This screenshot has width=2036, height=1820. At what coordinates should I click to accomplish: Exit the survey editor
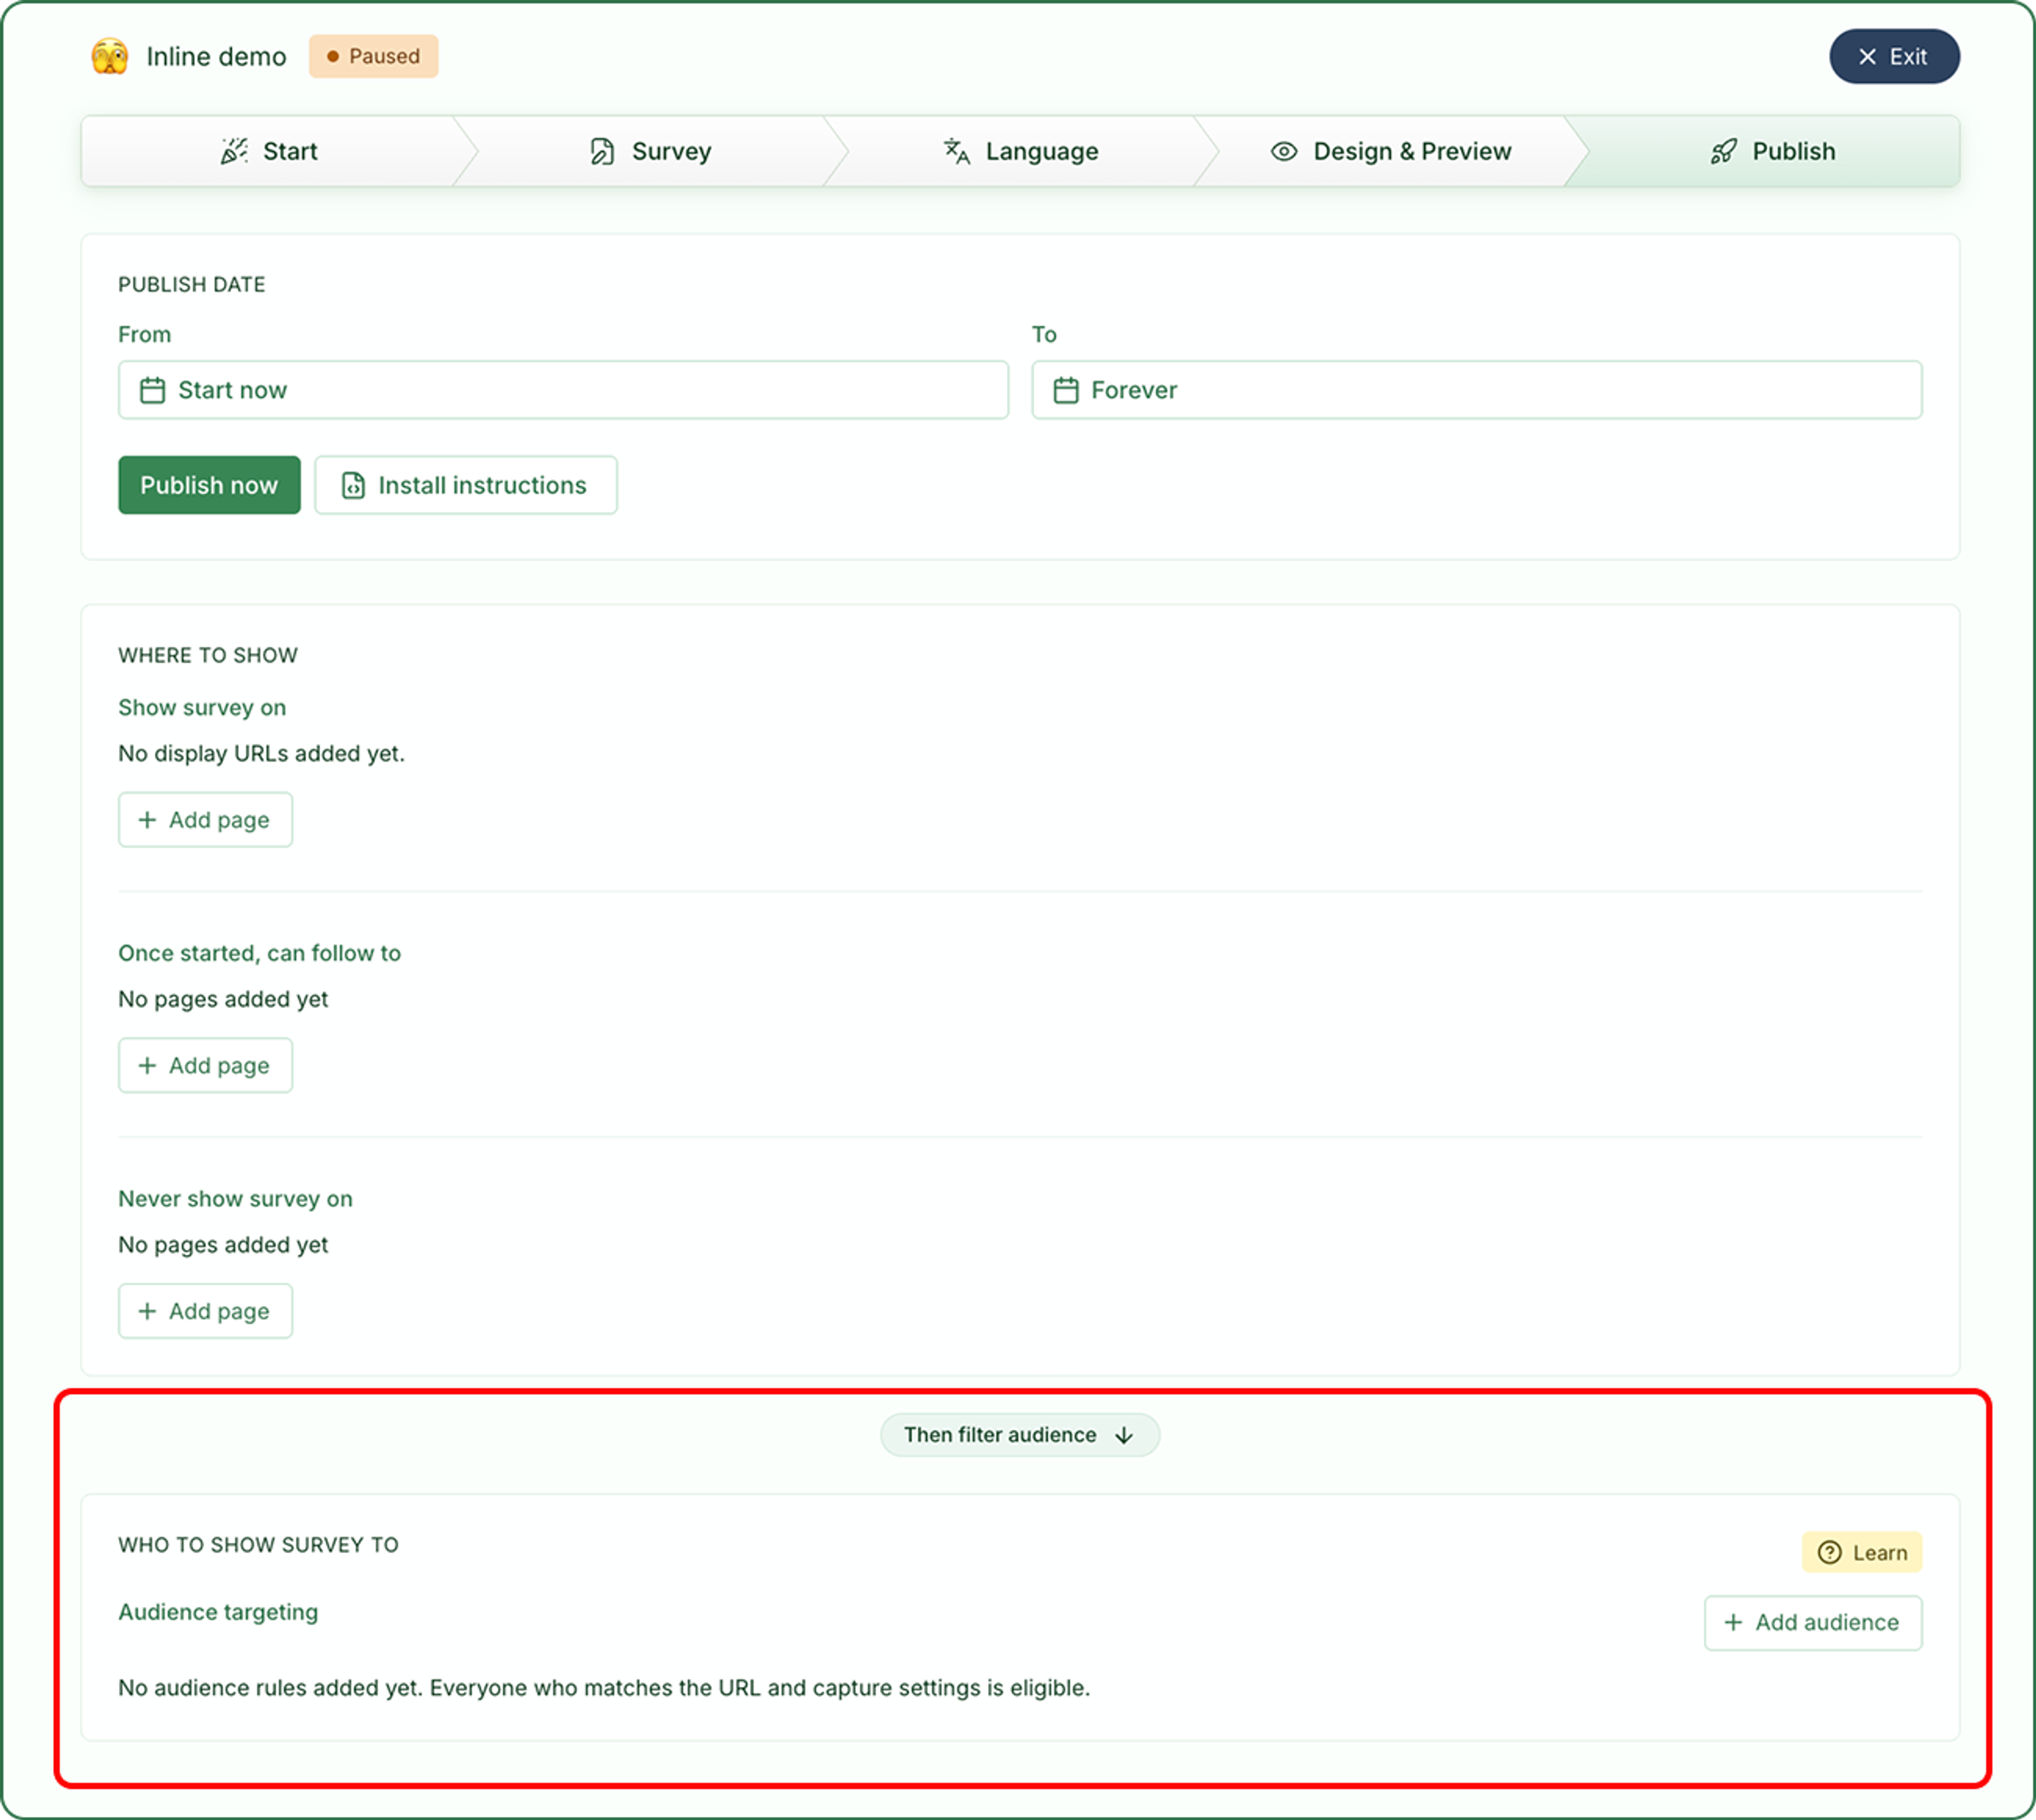pyautogui.click(x=1894, y=56)
